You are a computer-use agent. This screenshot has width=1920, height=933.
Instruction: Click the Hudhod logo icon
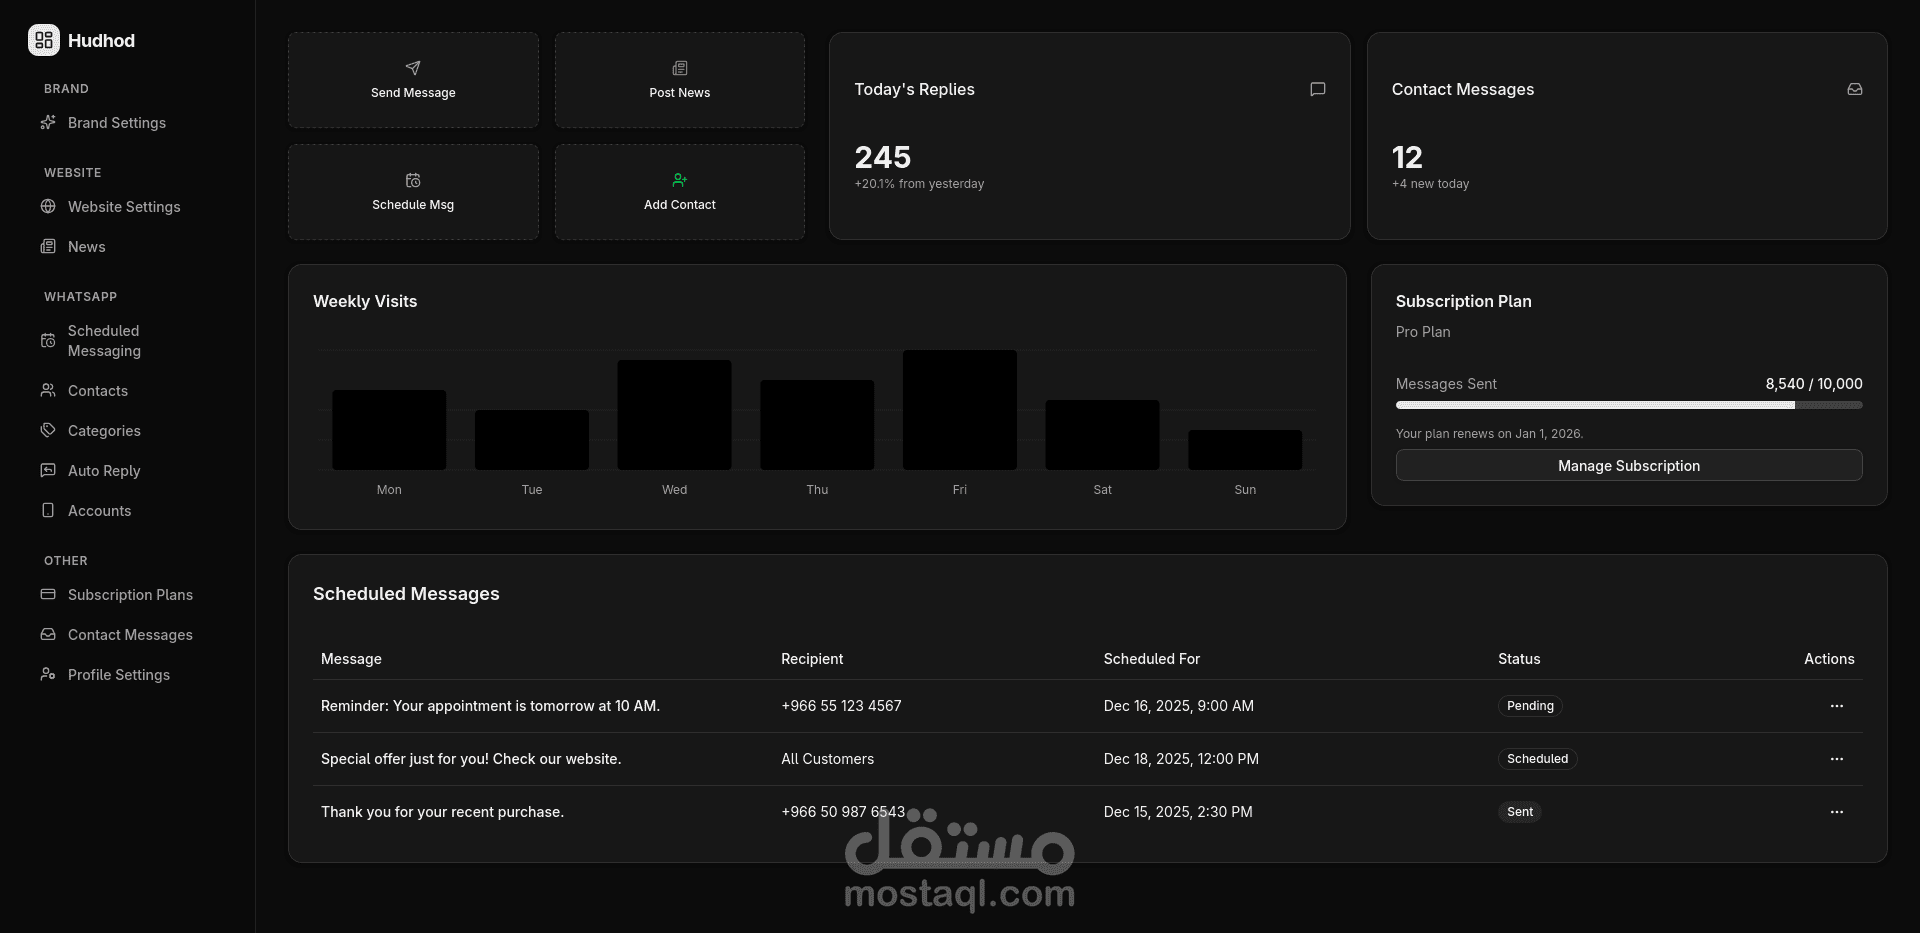click(x=43, y=40)
